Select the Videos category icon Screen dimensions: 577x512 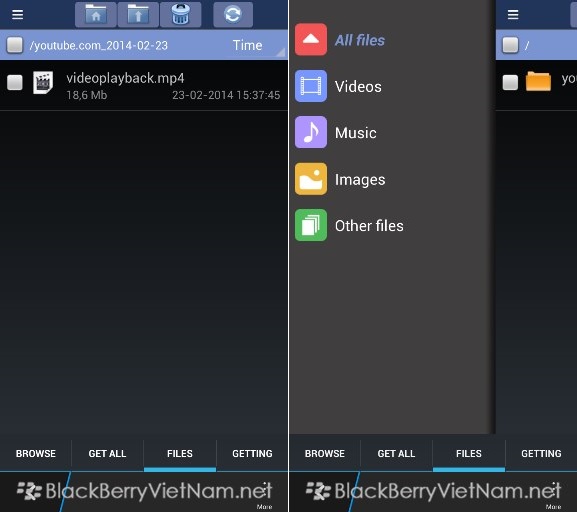(x=311, y=86)
